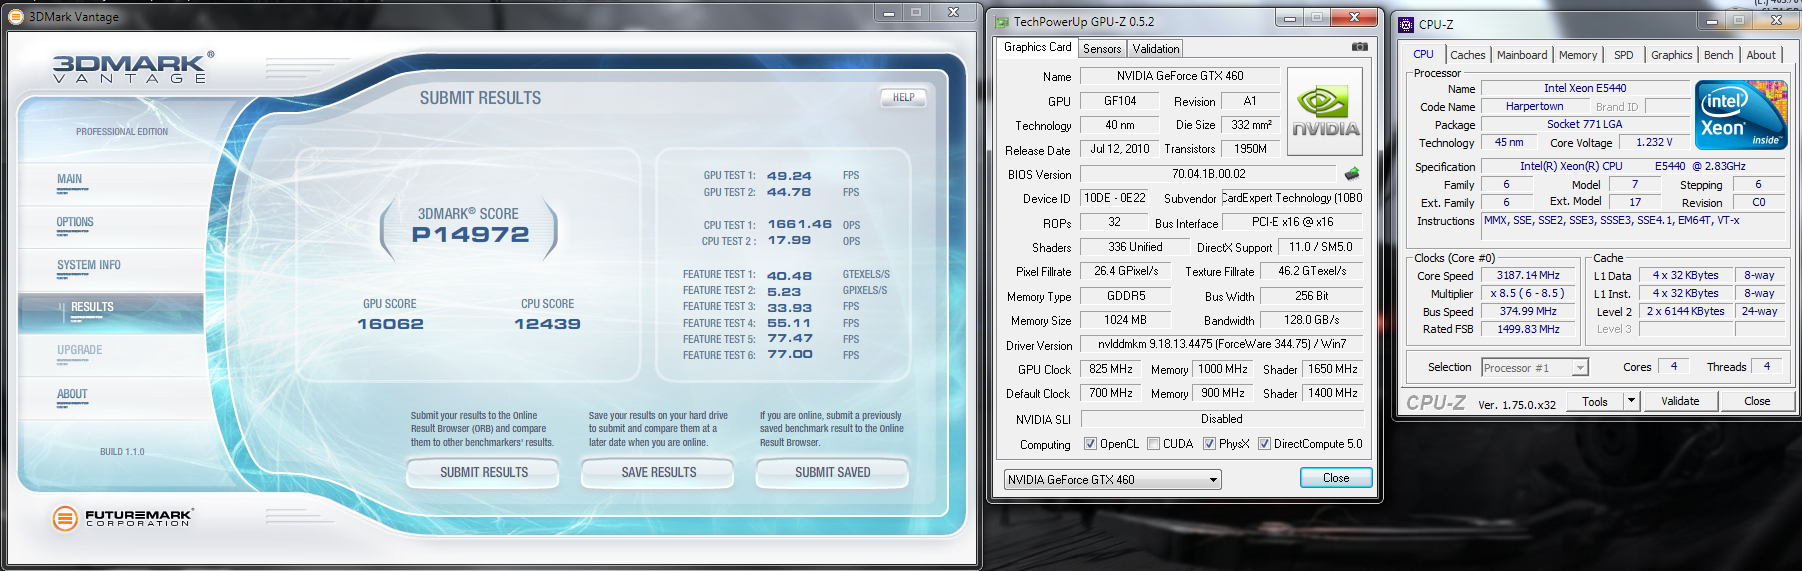
Task: Click the Intel Xeon logo in CPU-Z
Action: coord(1741,115)
